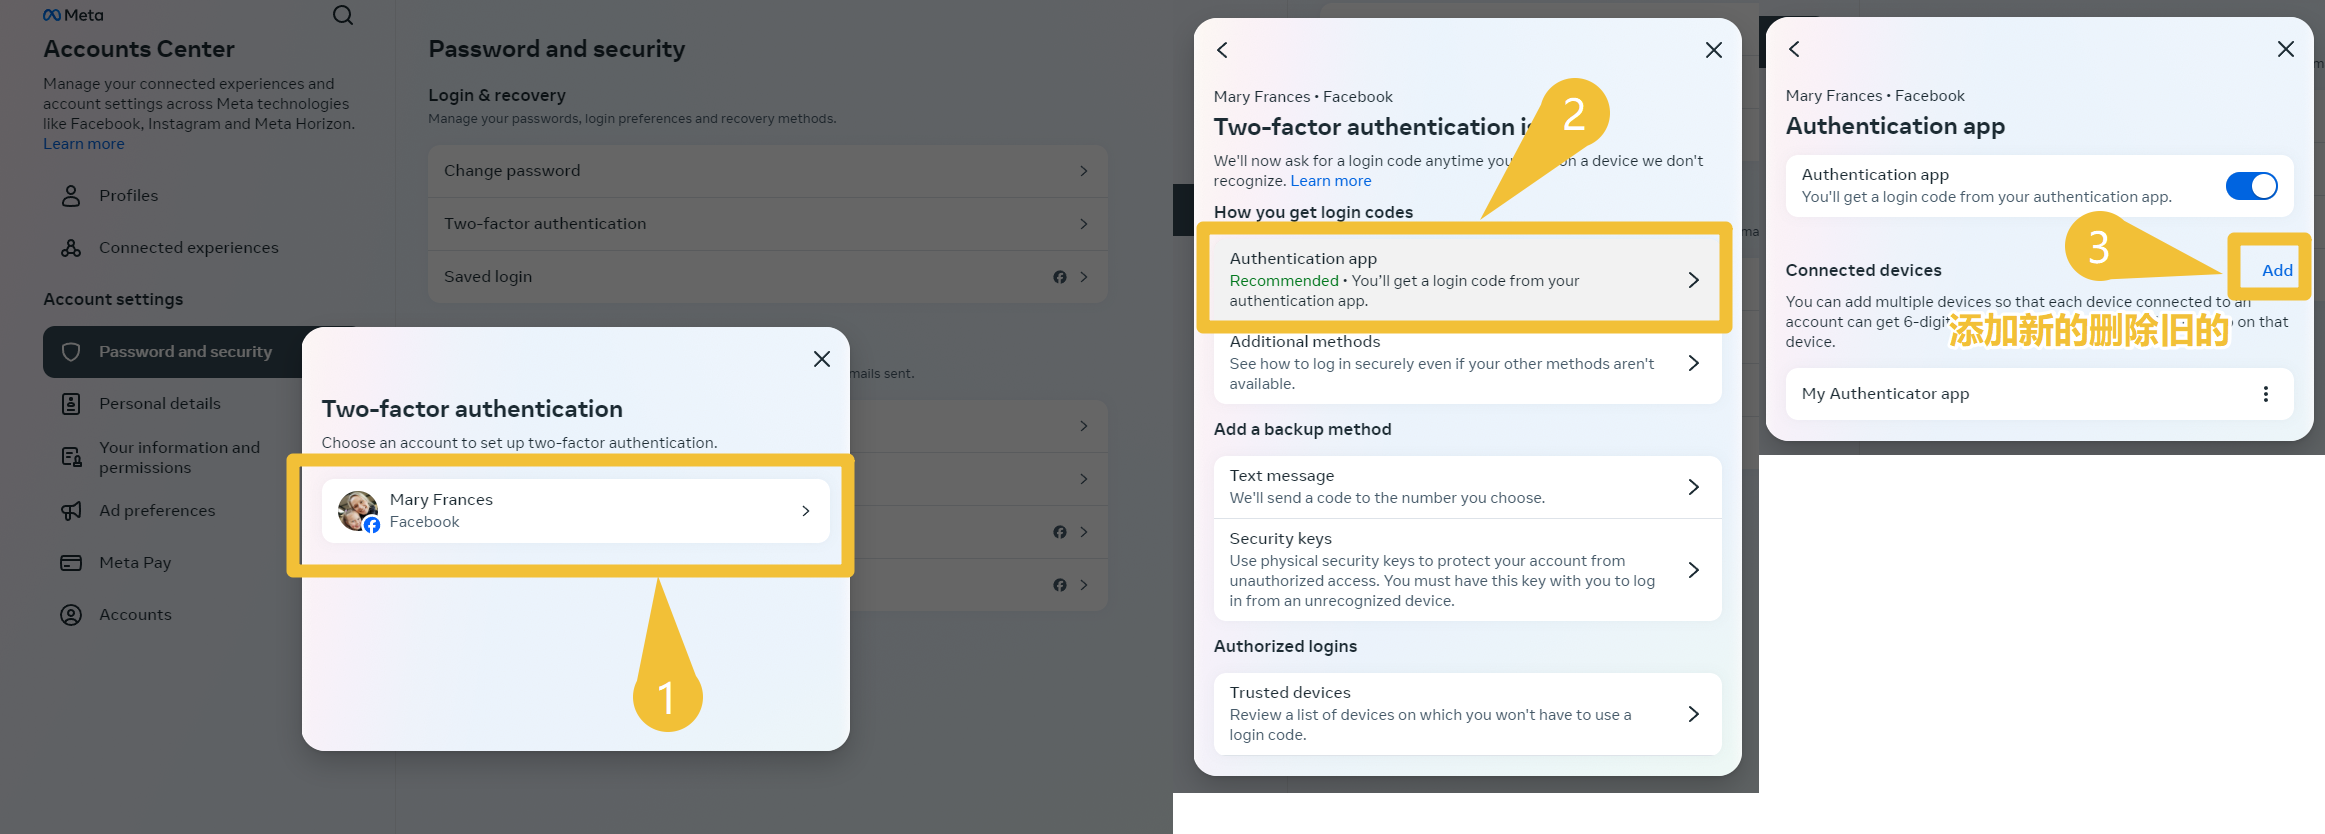Select Mary Frances Facebook account
The height and width of the screenshot is (834, 2325).
[x=575, y=511]
